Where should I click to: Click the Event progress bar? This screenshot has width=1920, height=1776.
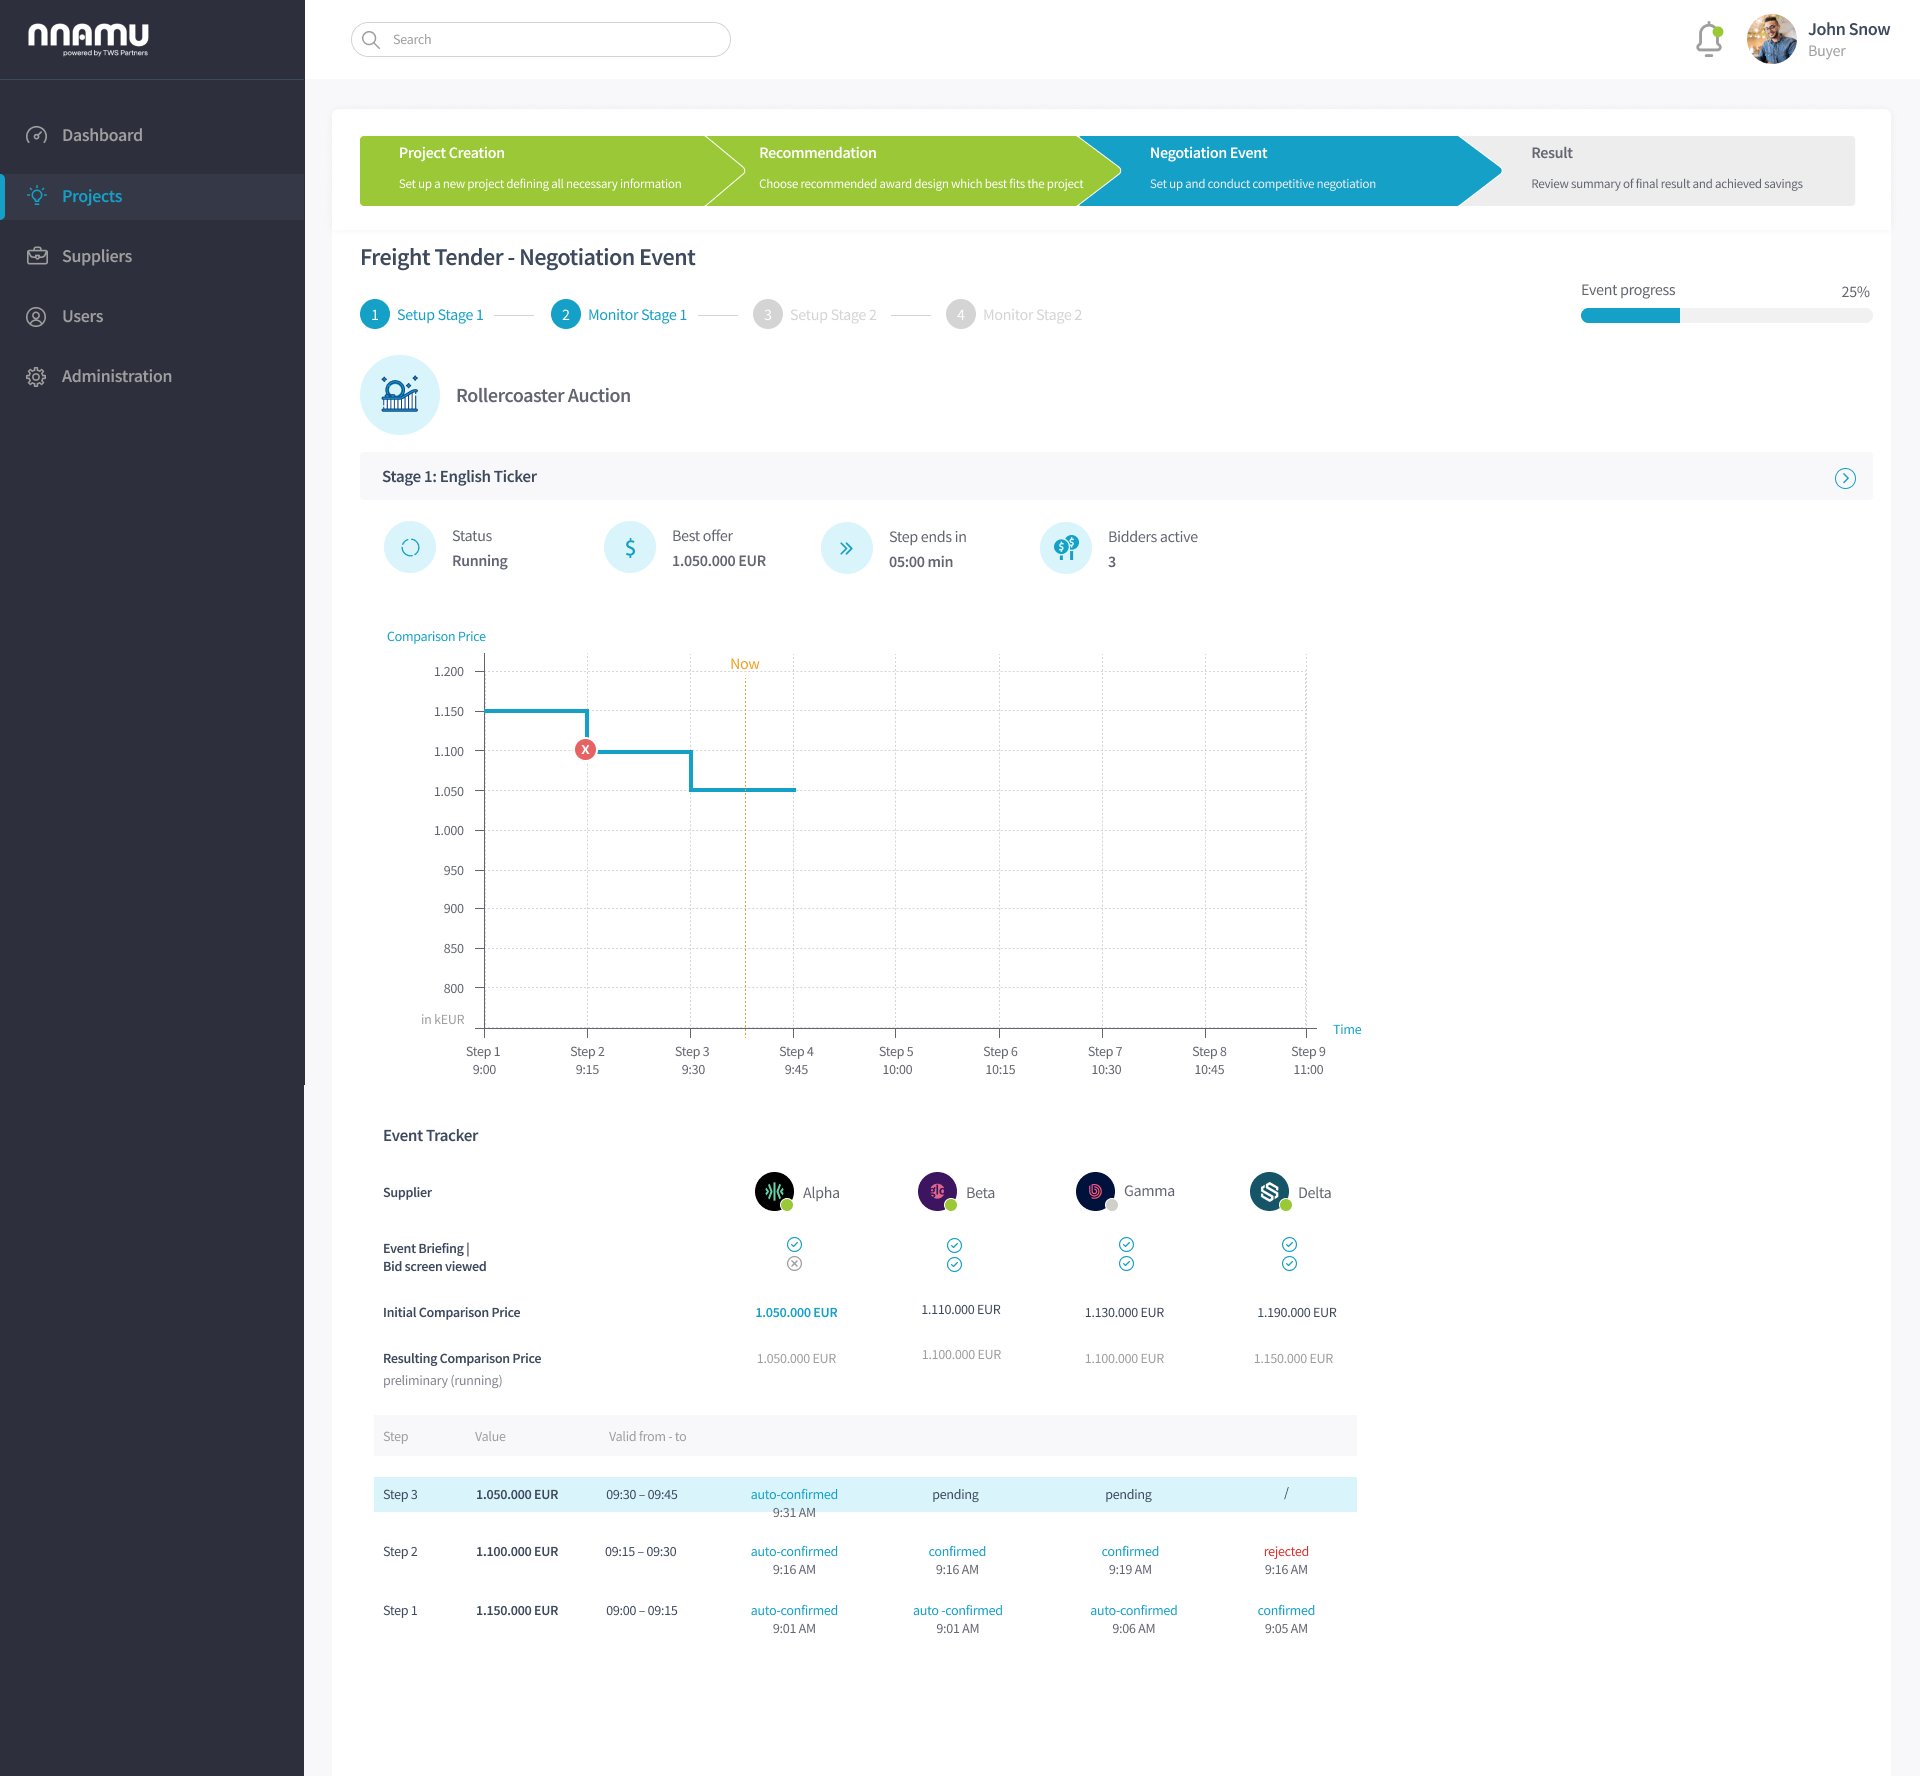click(x=1726, y=316)
